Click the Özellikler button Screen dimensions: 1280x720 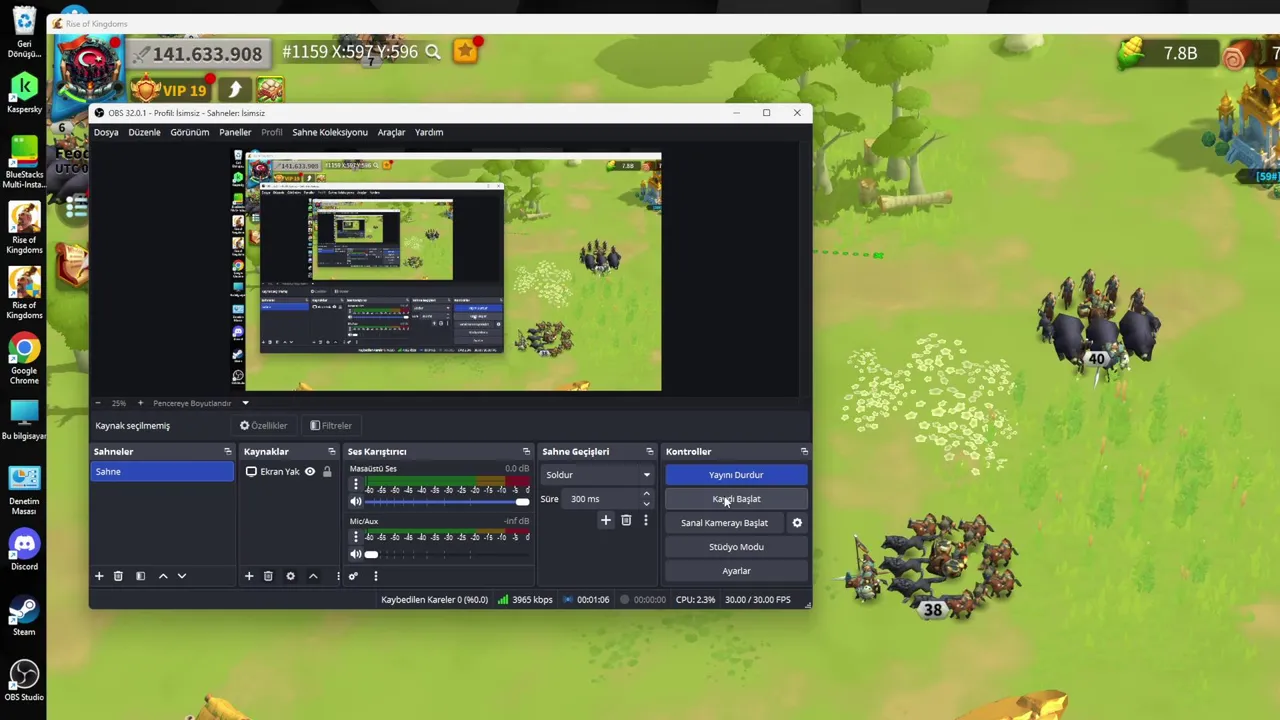[263, 426]
